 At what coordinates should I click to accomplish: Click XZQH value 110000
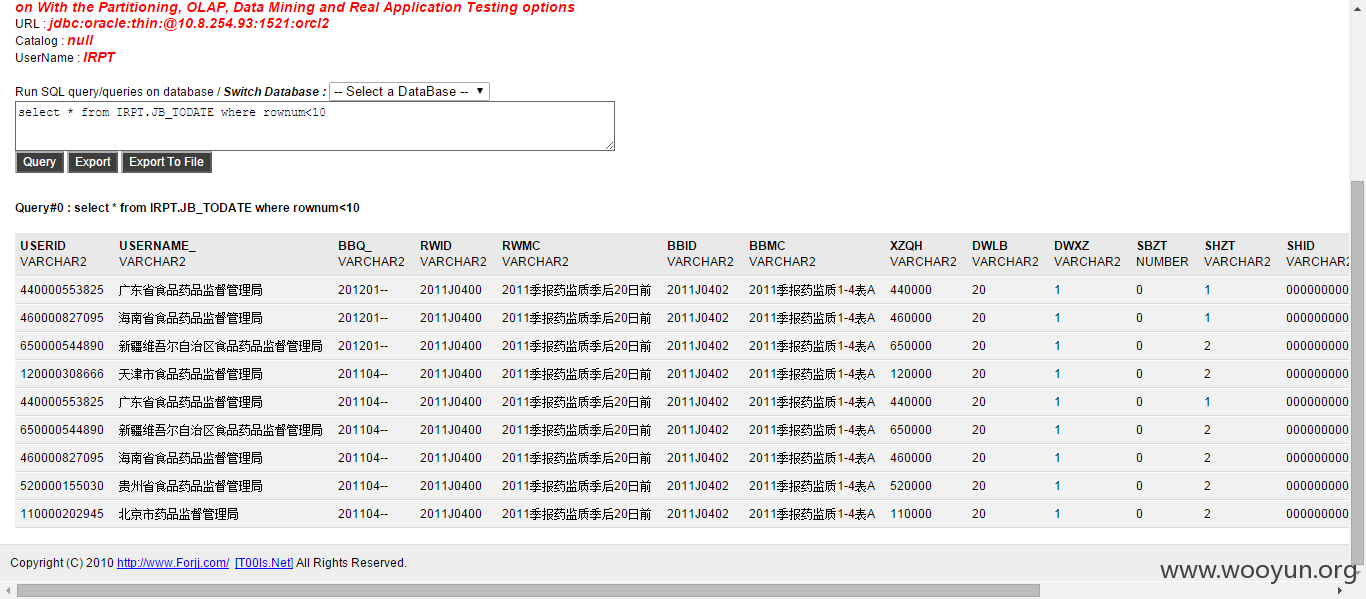911,514
